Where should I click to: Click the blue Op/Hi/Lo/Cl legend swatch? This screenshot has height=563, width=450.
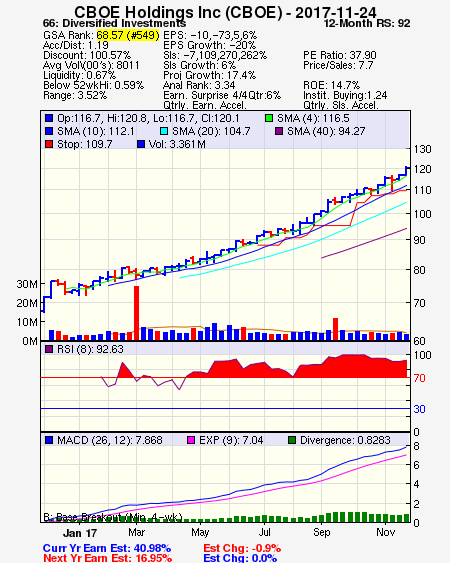(x=49, y=118)
